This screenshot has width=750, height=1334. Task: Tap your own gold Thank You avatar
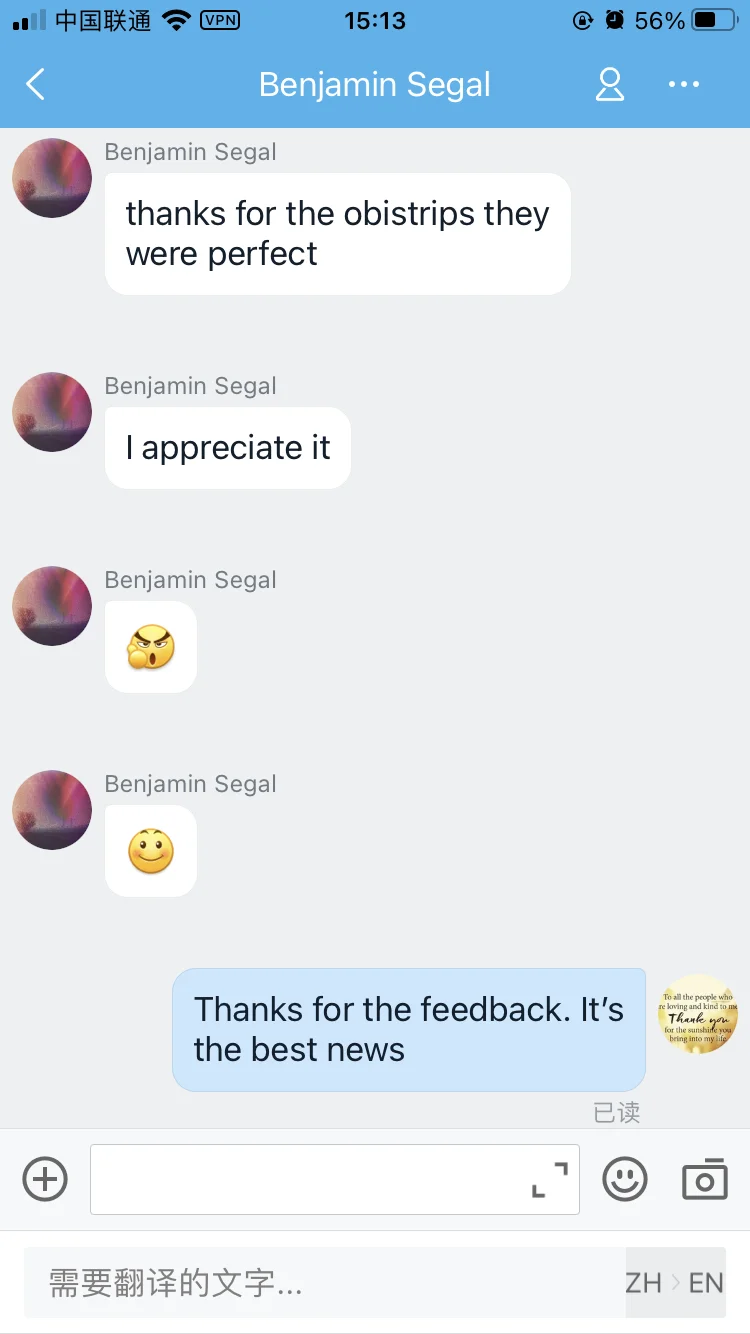pyautogui.click(x=698, y=1015)
